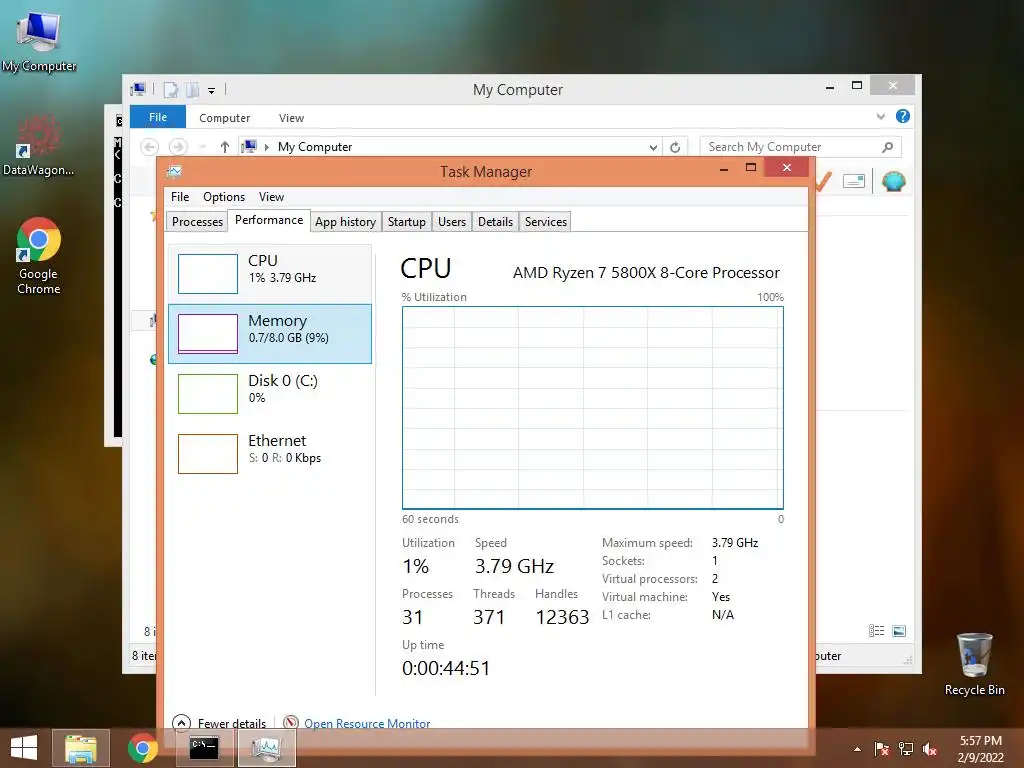The width and height of the screenshot is (1024, 768).
Task: Open Help in My Computer window
Action: (903, 116)
